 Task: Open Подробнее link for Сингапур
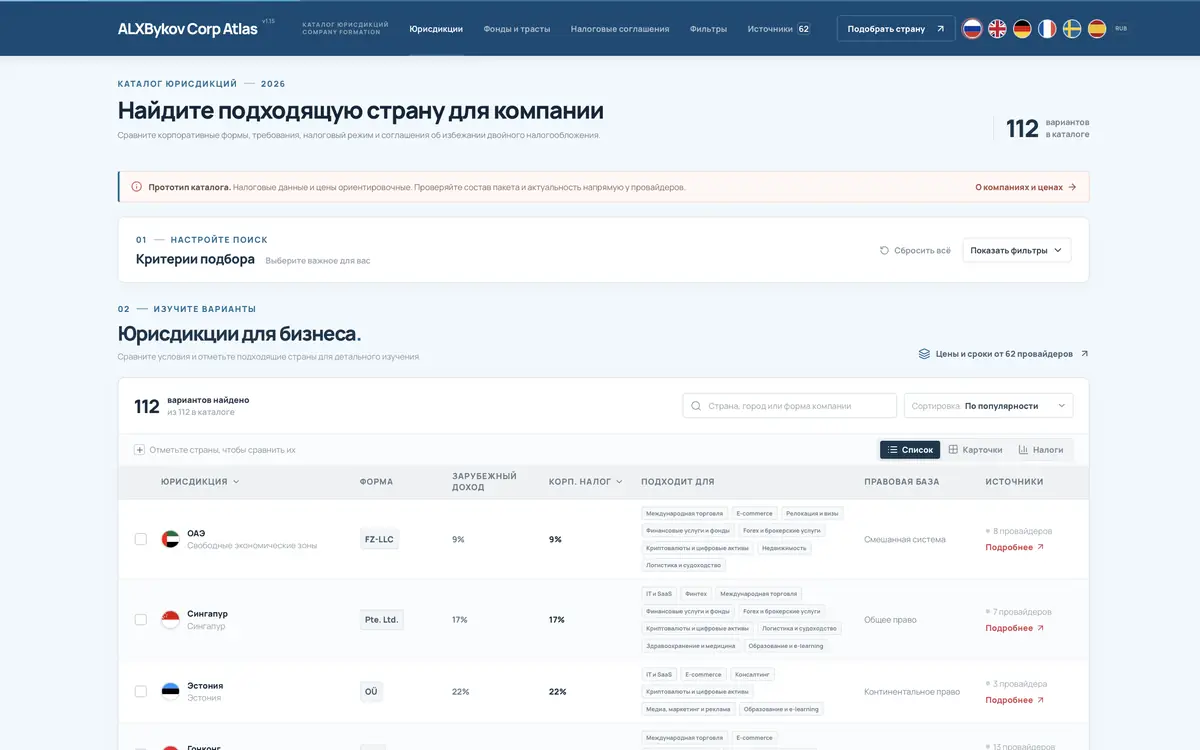(x=1015, y=628)
